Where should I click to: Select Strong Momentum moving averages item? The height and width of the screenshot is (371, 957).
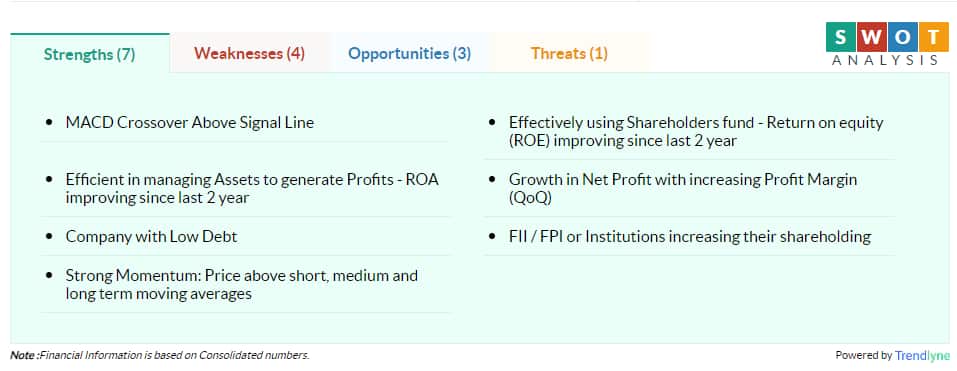242,284
